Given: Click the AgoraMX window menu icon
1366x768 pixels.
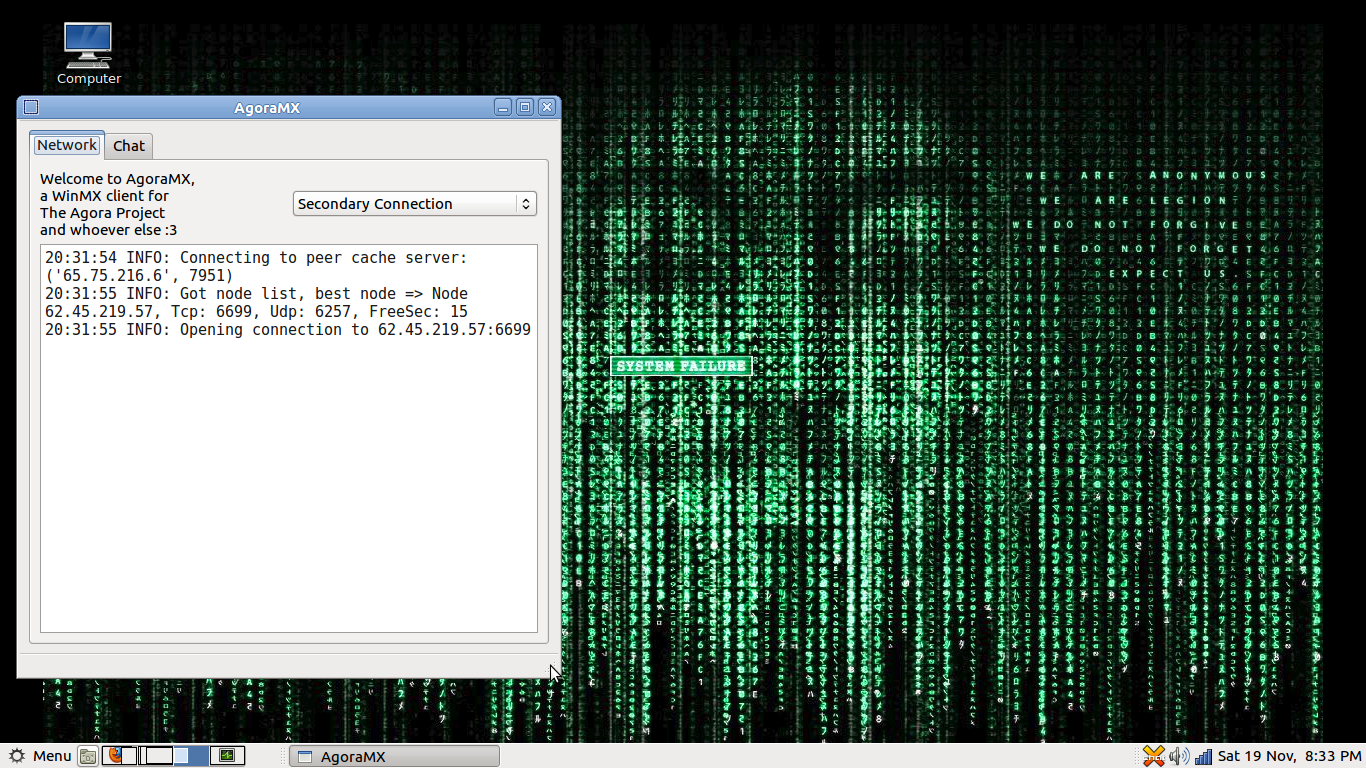Looking at the screenshot, I should (x=31, y=108).
